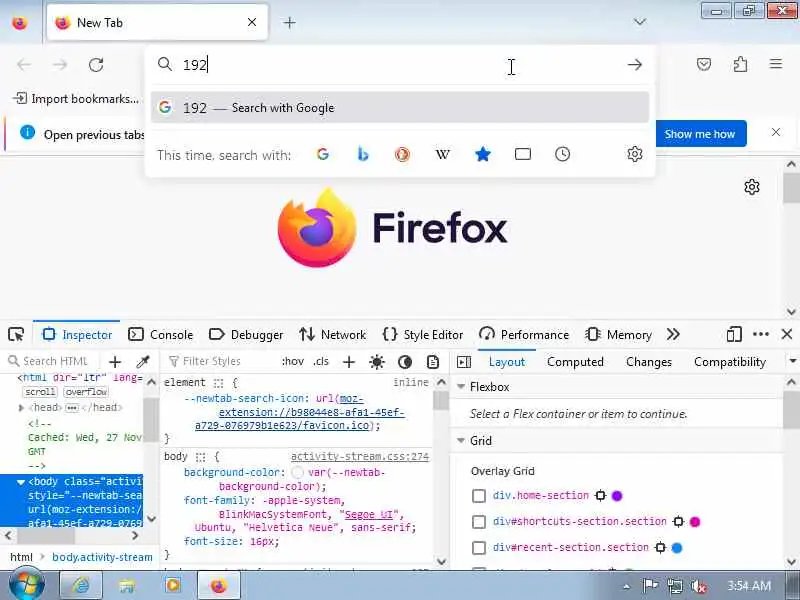Switch to the Inspector tab
Image resolution: width=800 pixels, height=600 pixels.
tap(77, 335)
